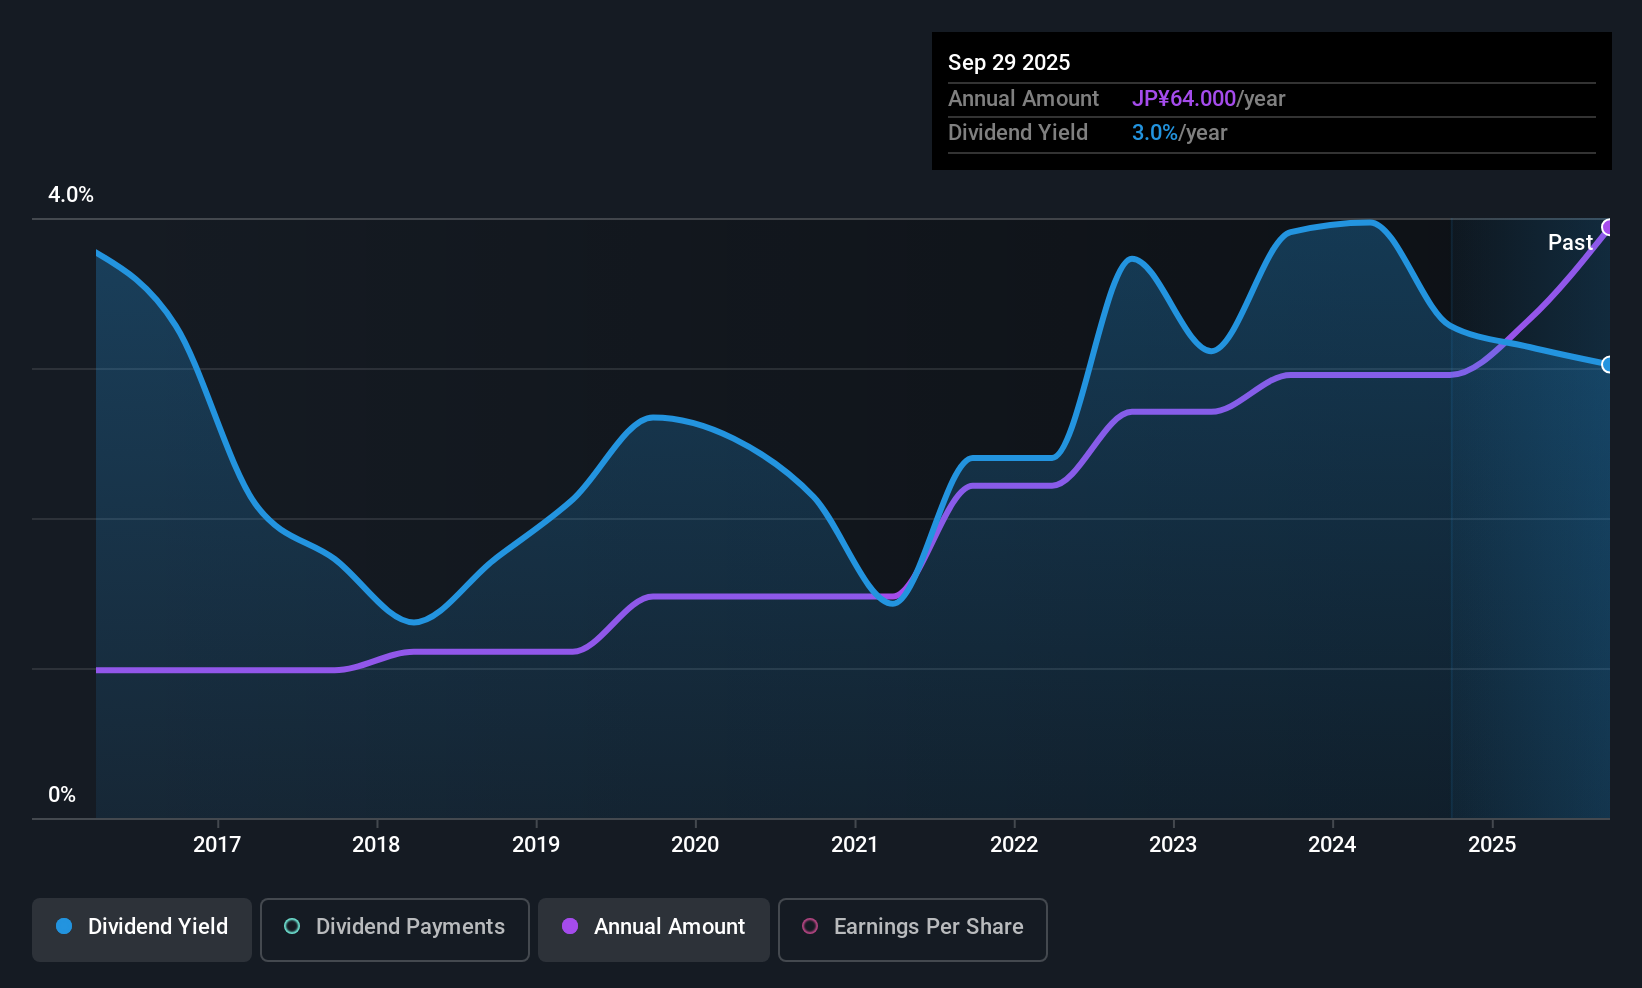1642x988 pixels.
Task: Click the pink ring beside Earnings Per Share
Action: [x=810, y=926]
